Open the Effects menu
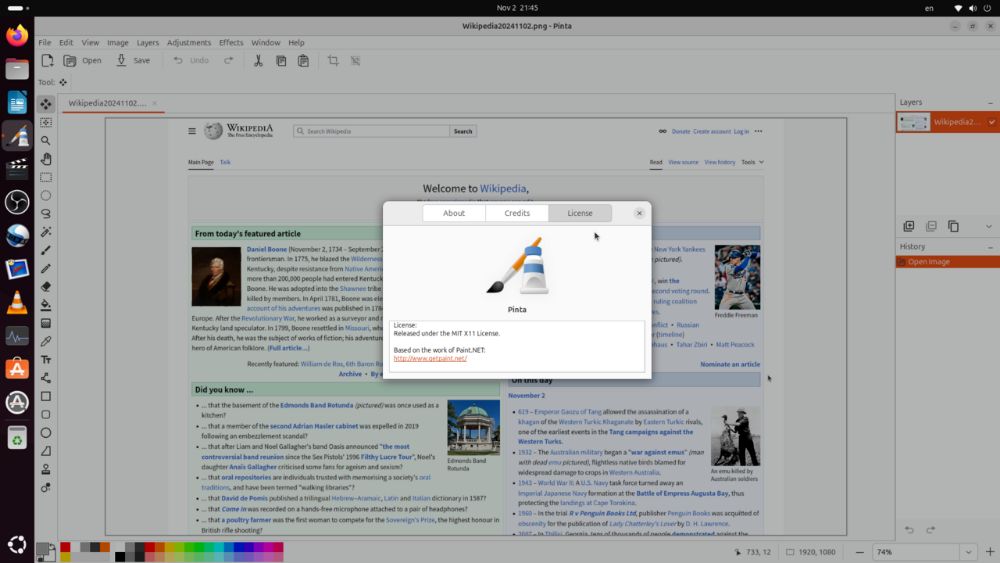Screen dimensions: 1000x563 click(x=231, y=43)
